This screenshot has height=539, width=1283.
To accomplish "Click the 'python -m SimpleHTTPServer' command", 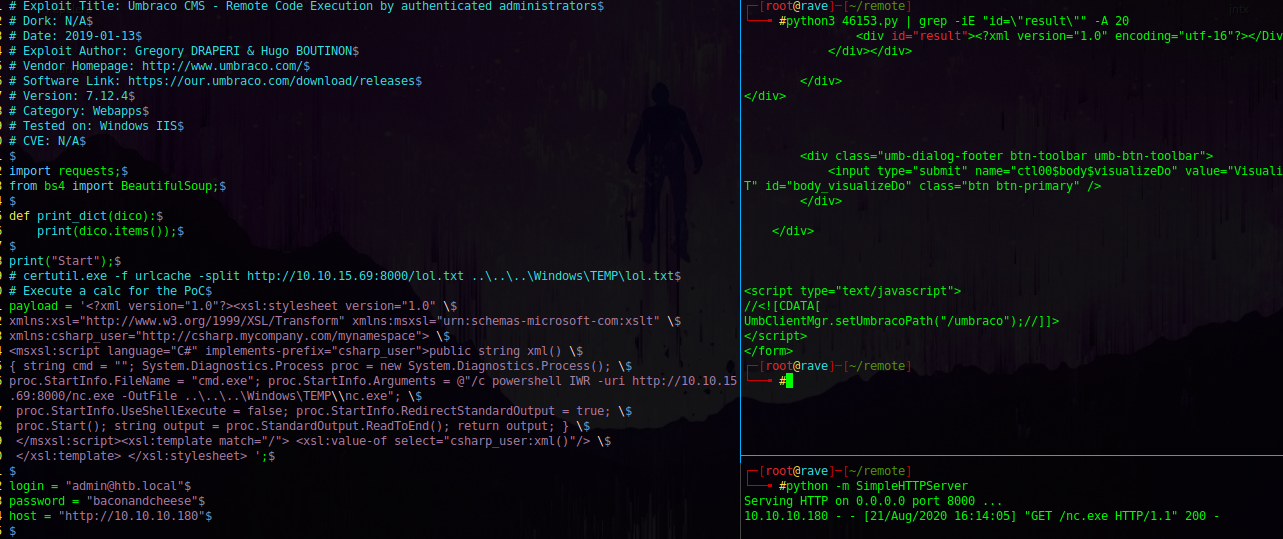I will [877, 486].
